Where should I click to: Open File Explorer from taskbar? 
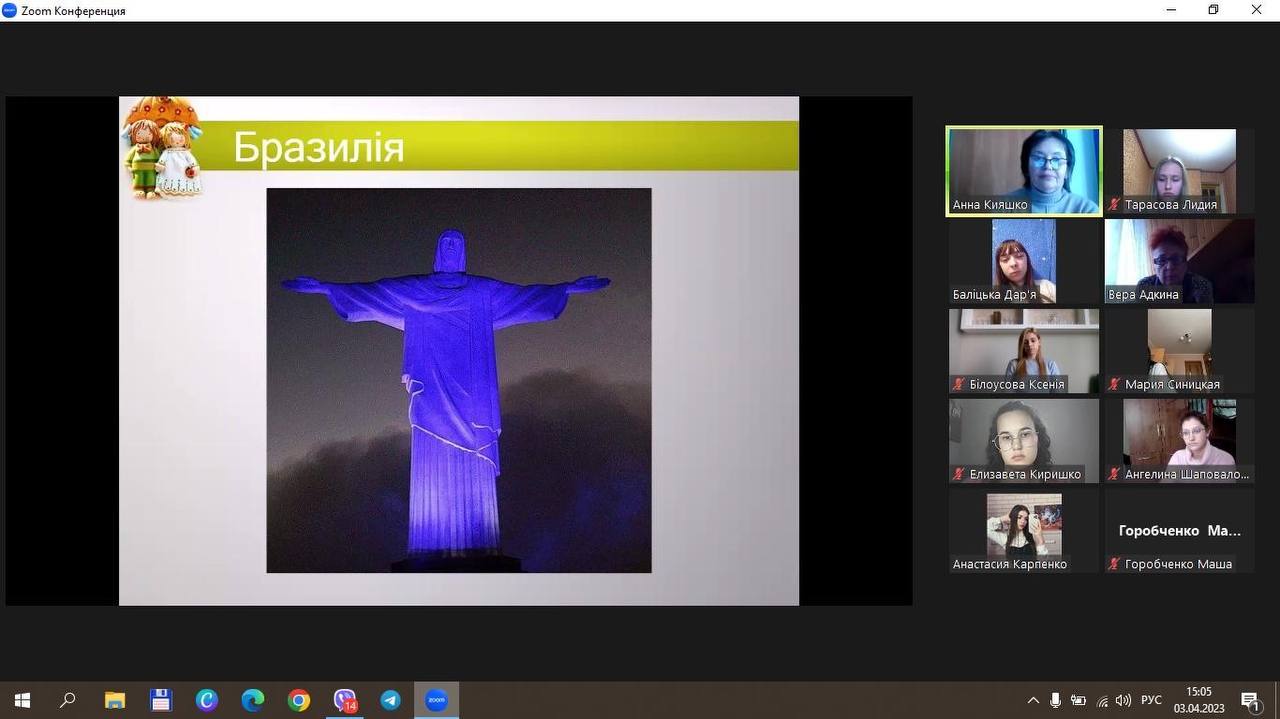115,700
